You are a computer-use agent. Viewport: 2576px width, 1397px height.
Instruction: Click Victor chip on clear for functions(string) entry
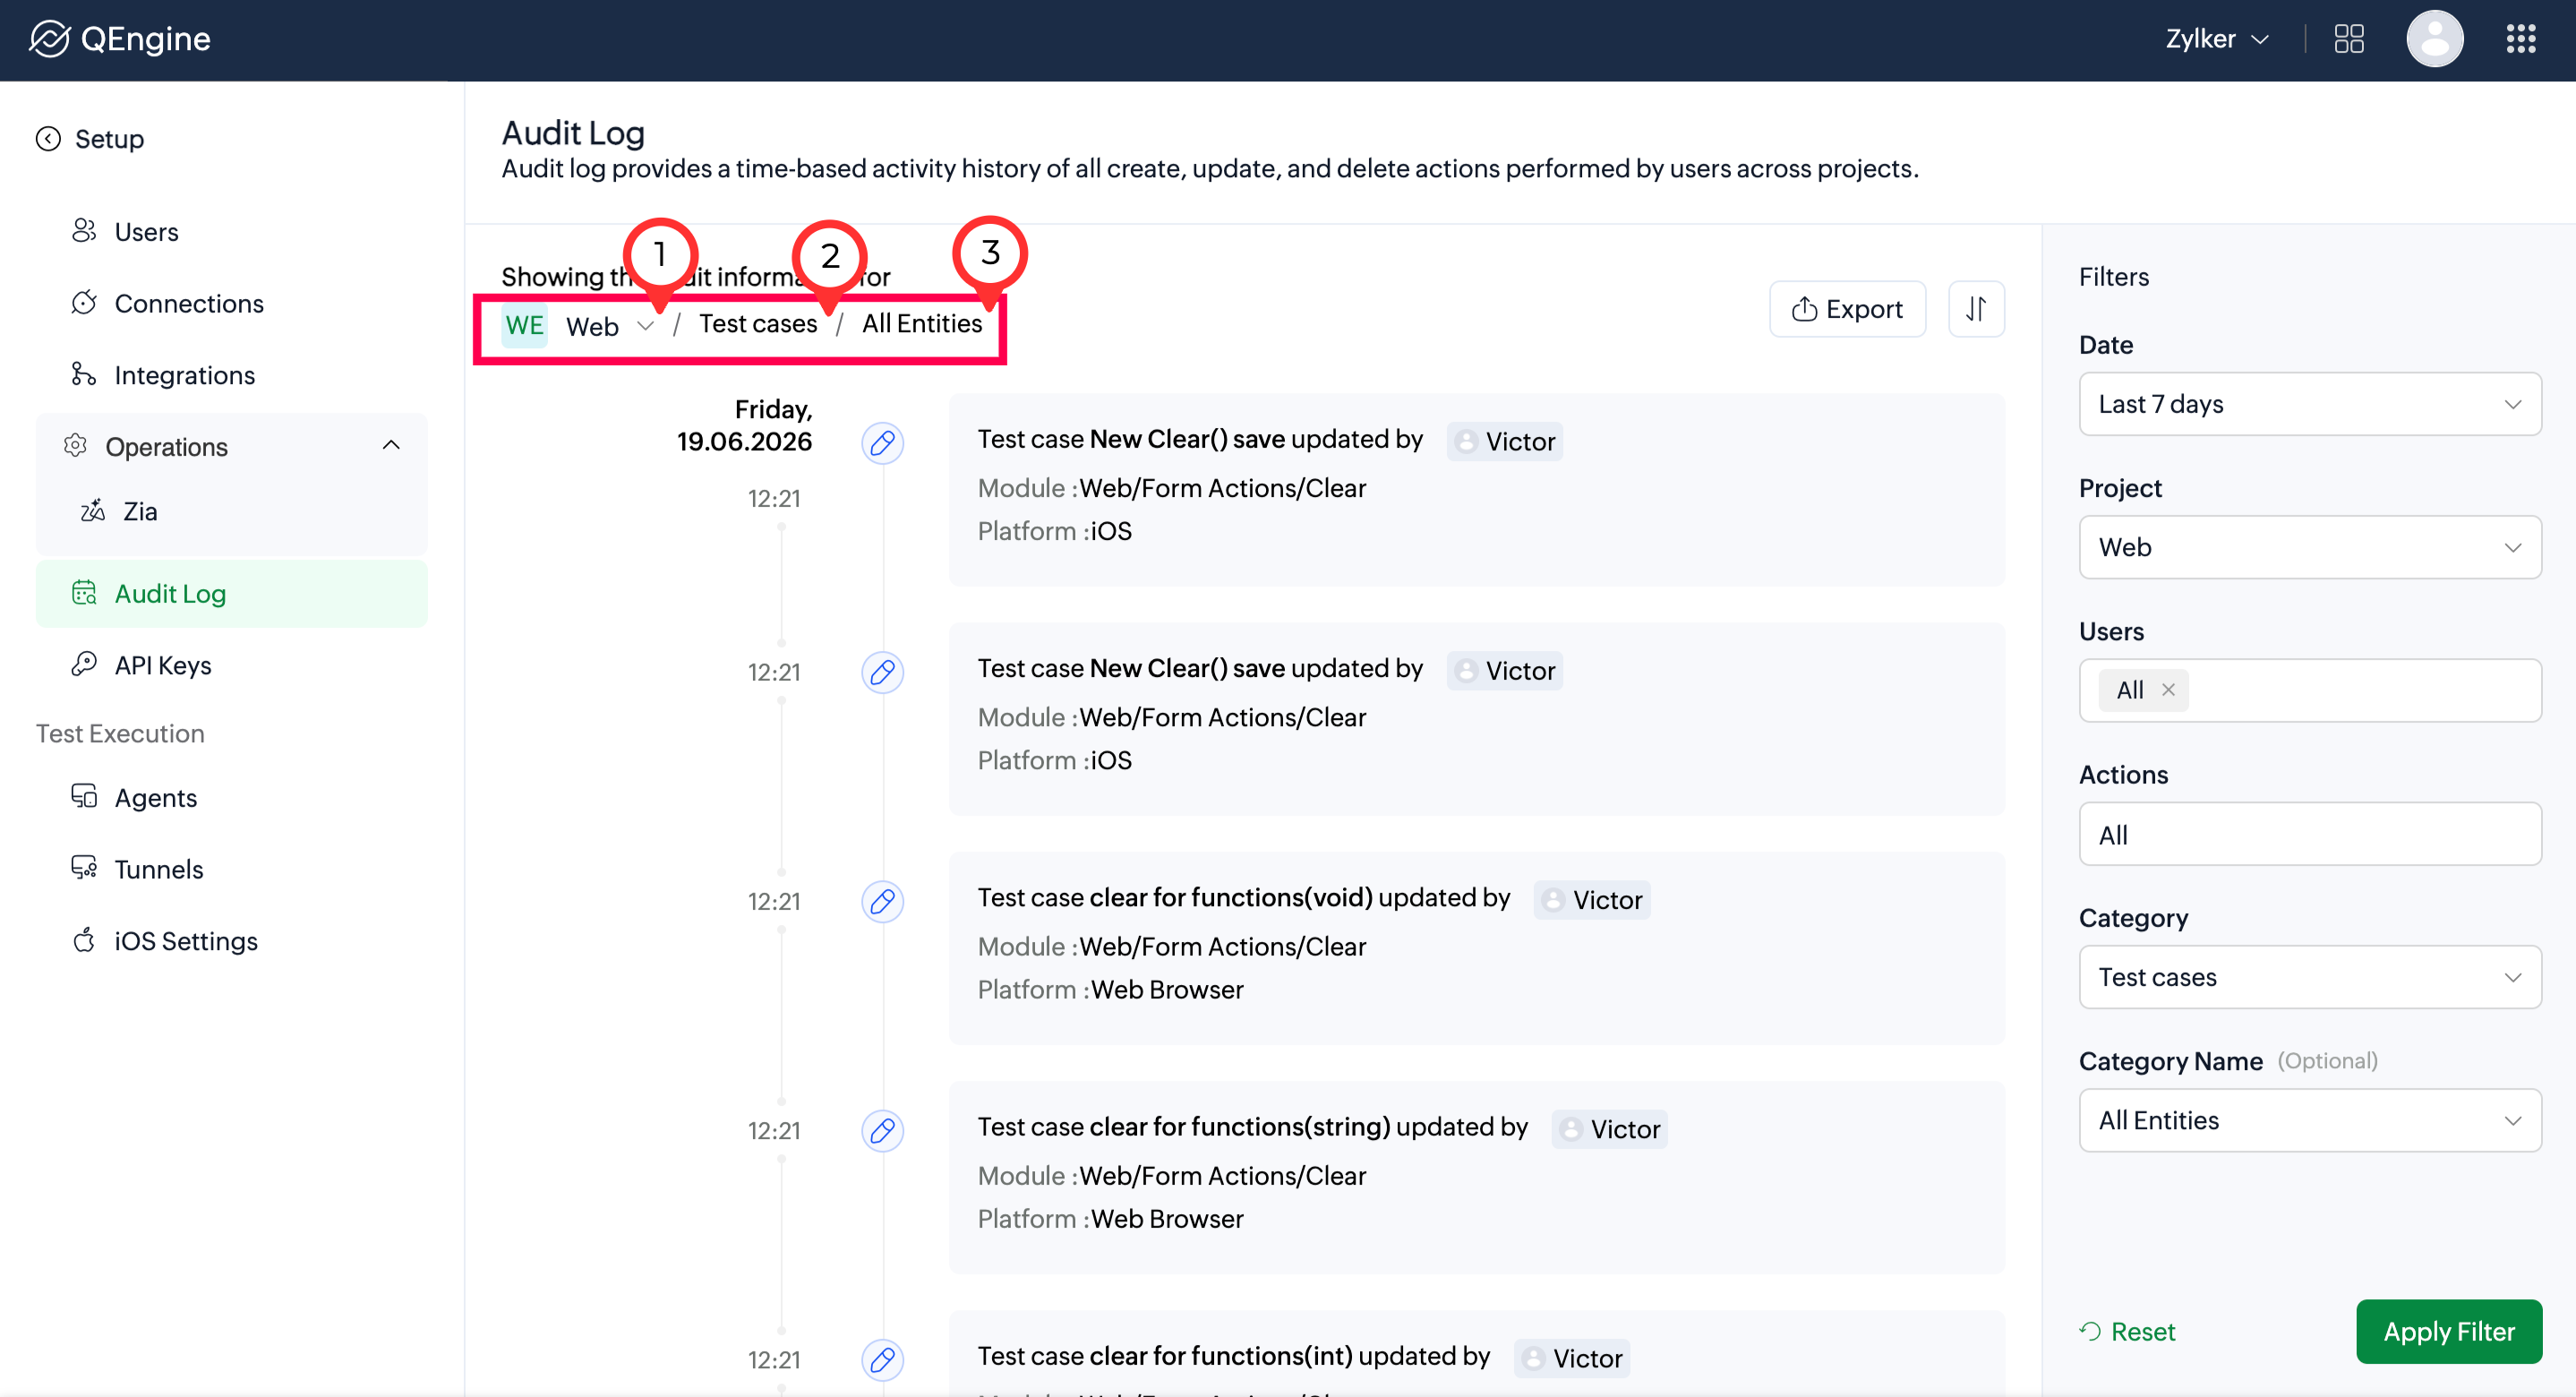[x=1610, y=1129]
